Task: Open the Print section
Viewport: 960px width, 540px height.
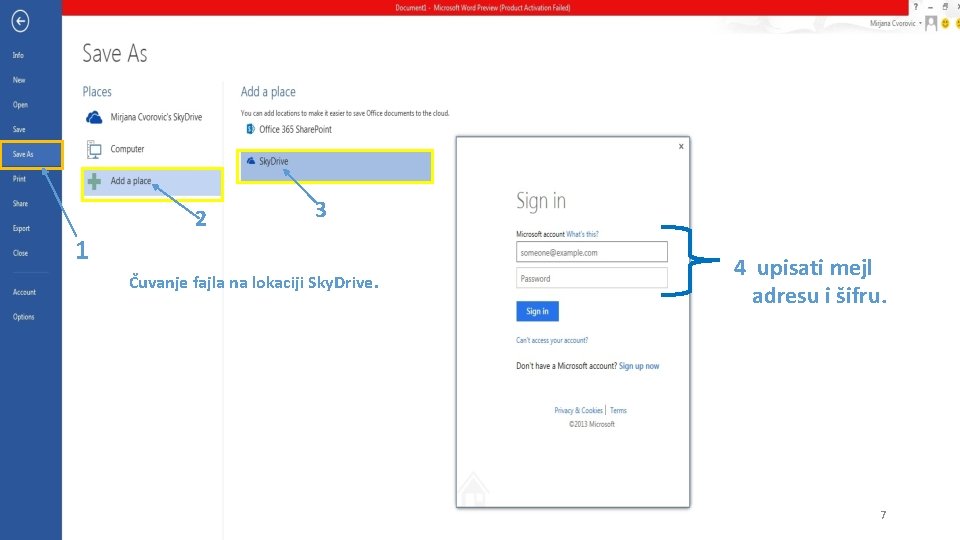Action: (x=20, y=179)
